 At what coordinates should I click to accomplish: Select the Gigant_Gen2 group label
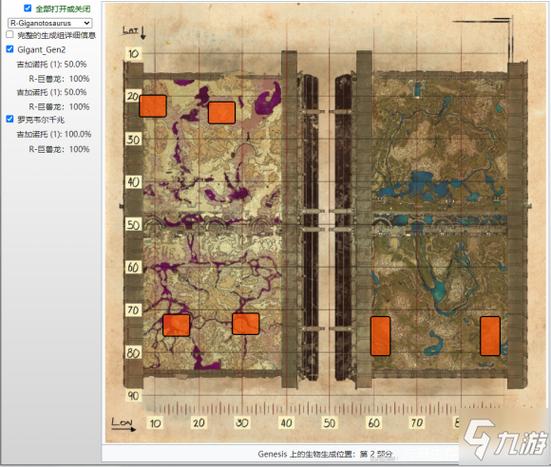tap(41, 50)
